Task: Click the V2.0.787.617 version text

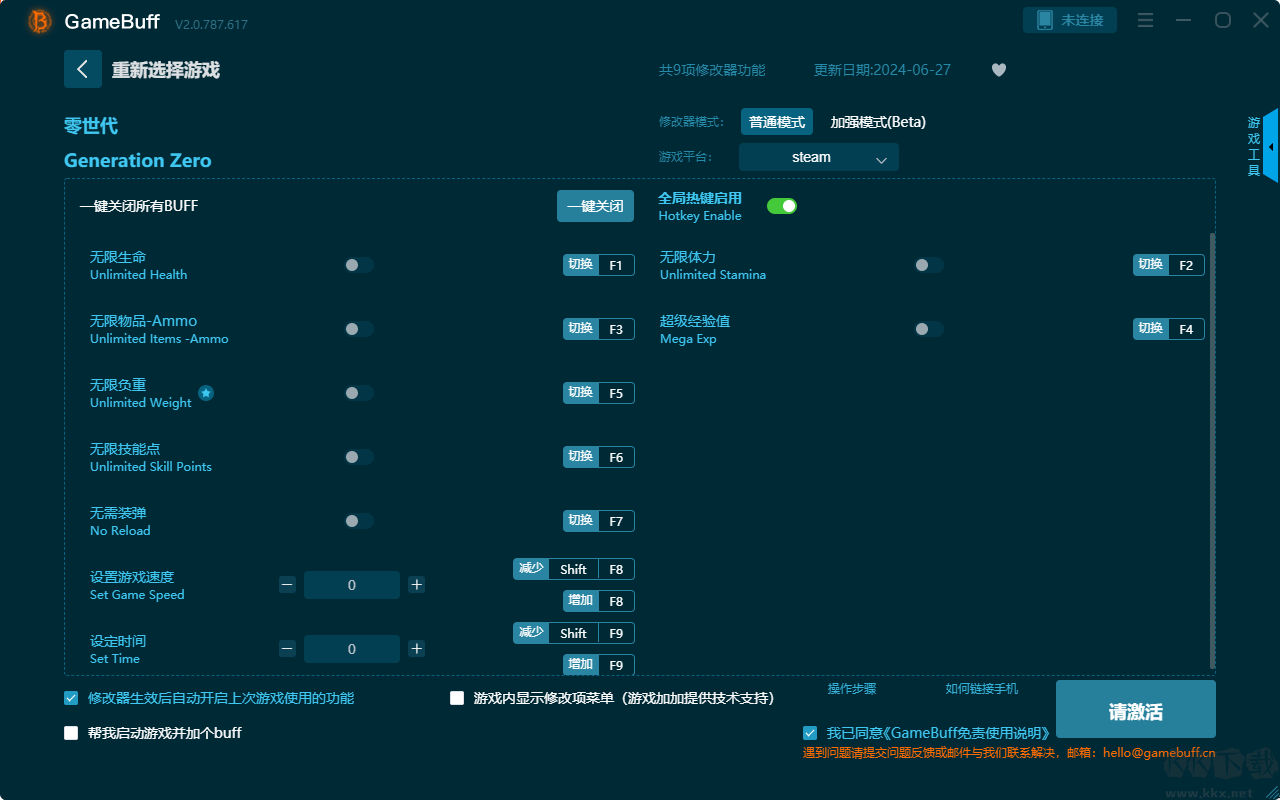Action: 211,24
